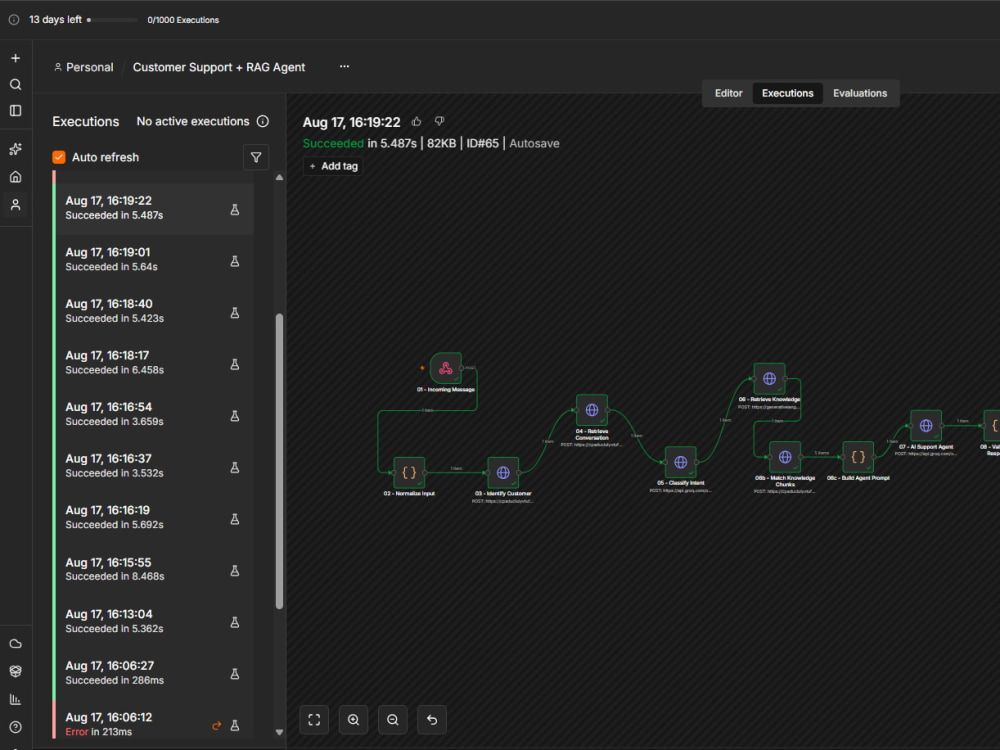Click the ID#65 execution detail text
The image size is (1000, 750).
click(482, 143)
